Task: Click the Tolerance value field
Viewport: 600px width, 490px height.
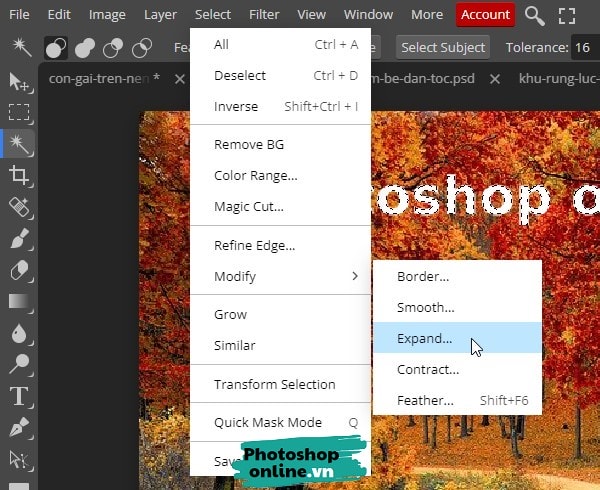Action: pyautogui.click(x=582, y=47)
